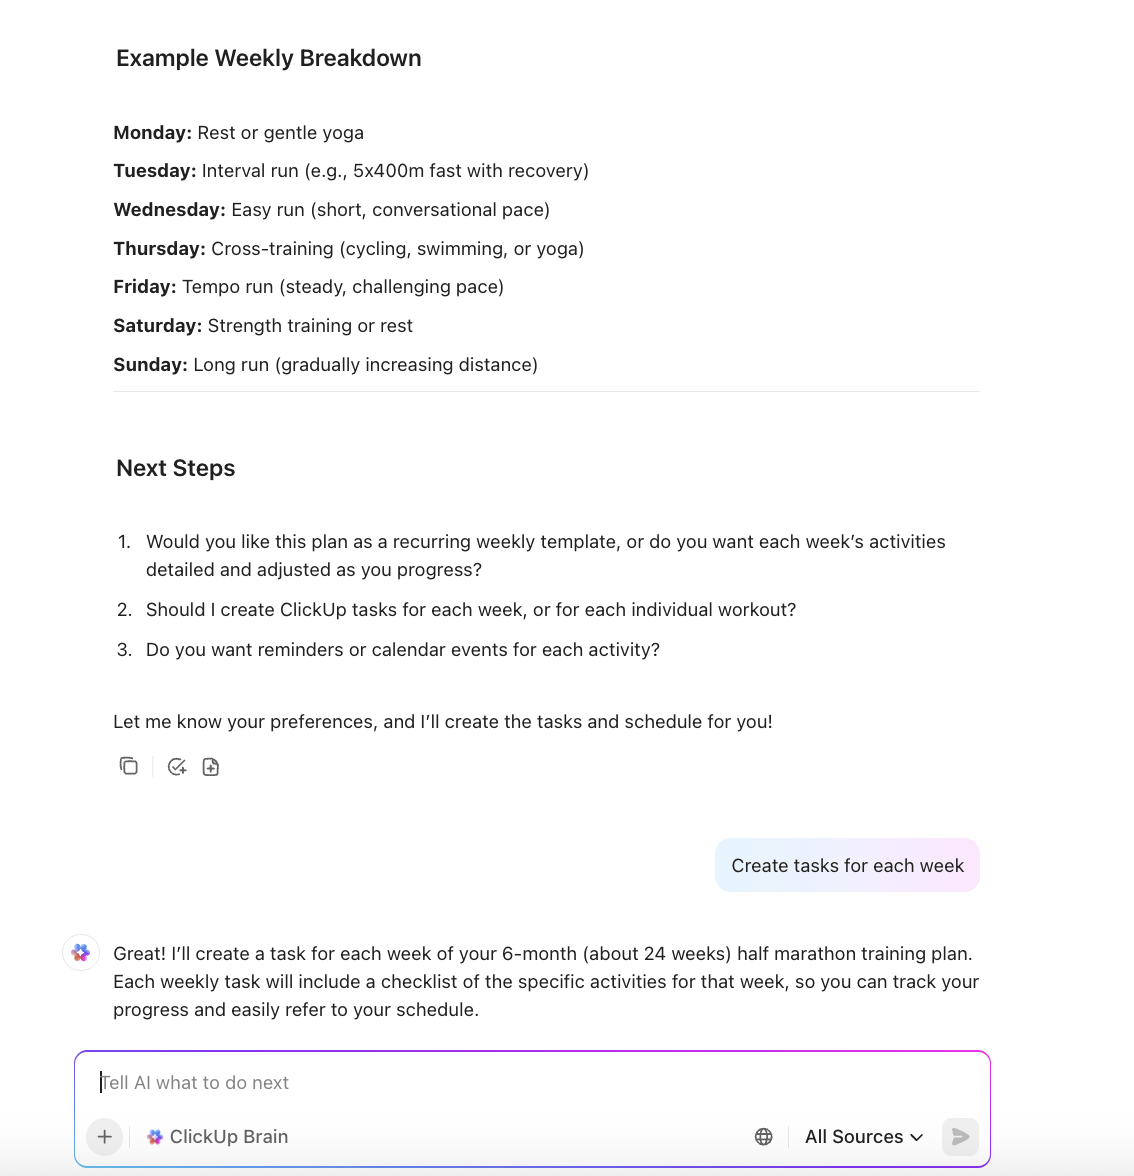
Task: Expand the ClickUp Brain model selector
Action: coord(217,1137)
